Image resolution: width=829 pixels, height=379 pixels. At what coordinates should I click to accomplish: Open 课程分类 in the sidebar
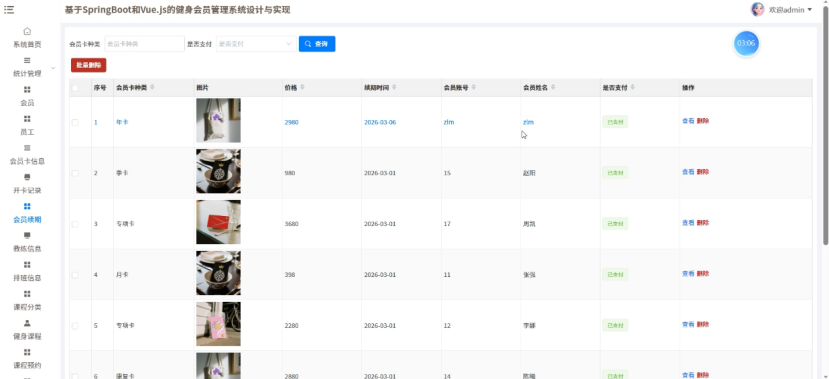[x=27, y=307]
